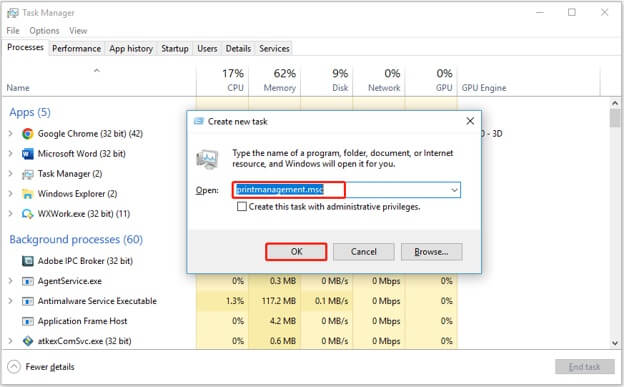
Task: Click the Windows Explorer folder icon
Action: (27, 194)
